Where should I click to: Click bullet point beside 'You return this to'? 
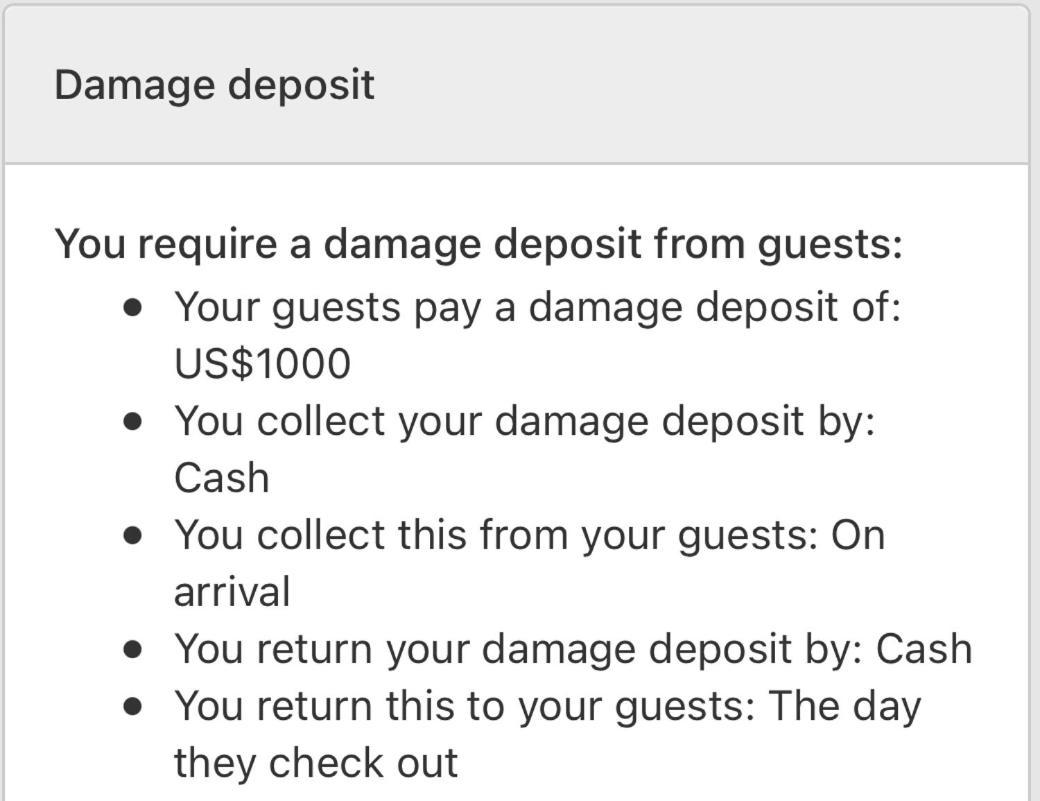(133, 707)
